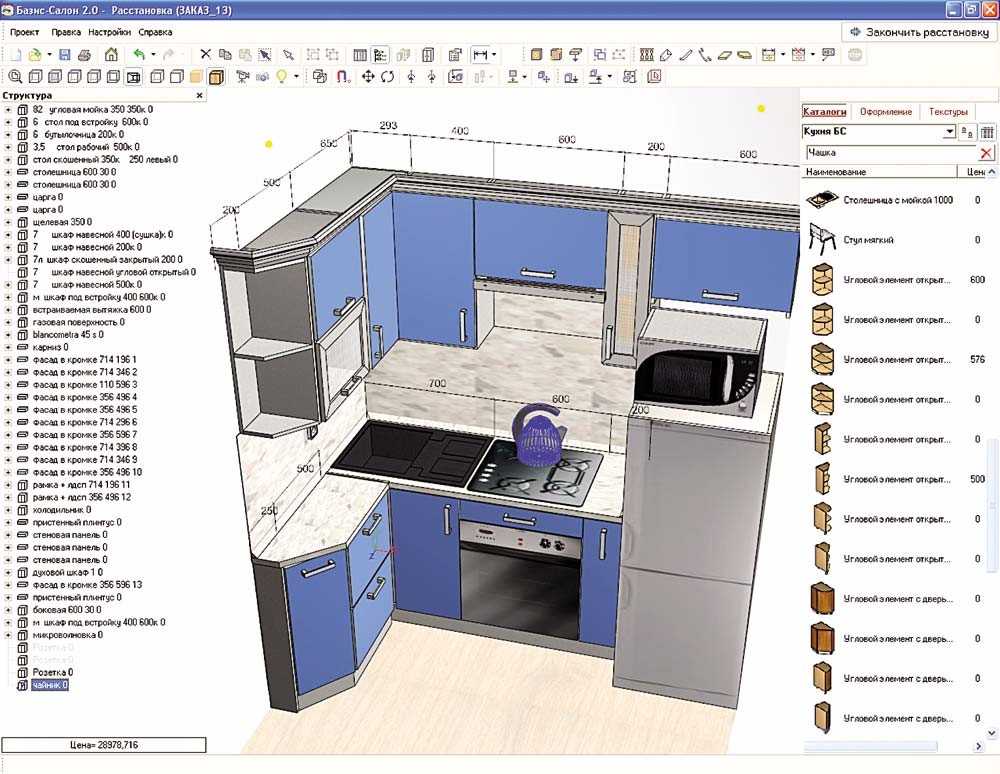Viewport: 1000px width, 774px height.
Task: Open the Справка menu
Action: point(155,32)
